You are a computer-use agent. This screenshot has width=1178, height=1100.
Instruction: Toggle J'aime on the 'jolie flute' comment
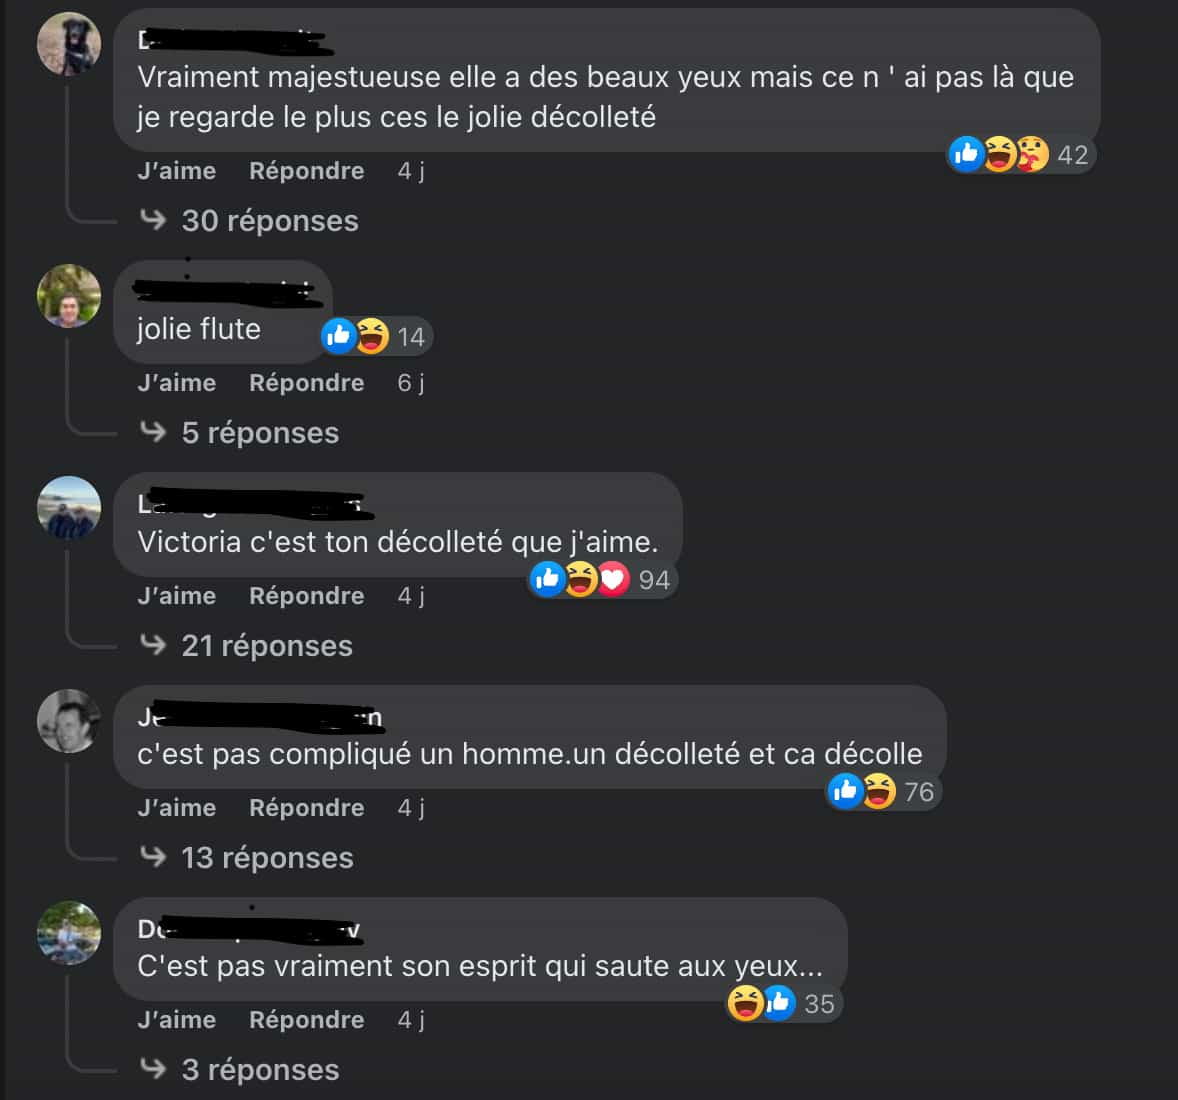177,382
